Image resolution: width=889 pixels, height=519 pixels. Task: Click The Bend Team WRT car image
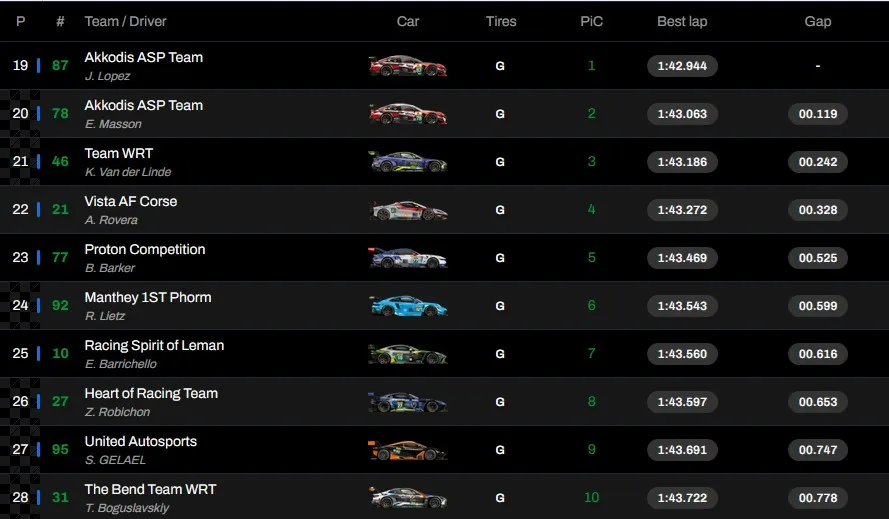[x=407, y=498]
